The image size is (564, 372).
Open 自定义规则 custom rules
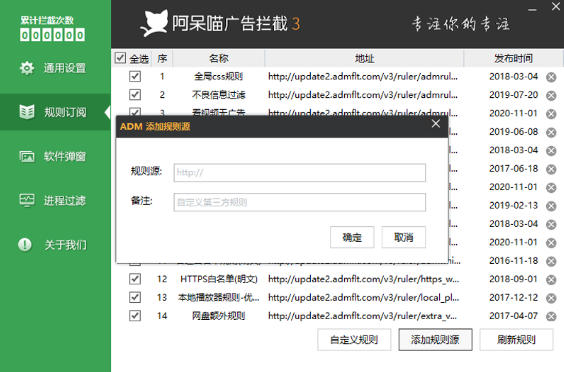354,339
